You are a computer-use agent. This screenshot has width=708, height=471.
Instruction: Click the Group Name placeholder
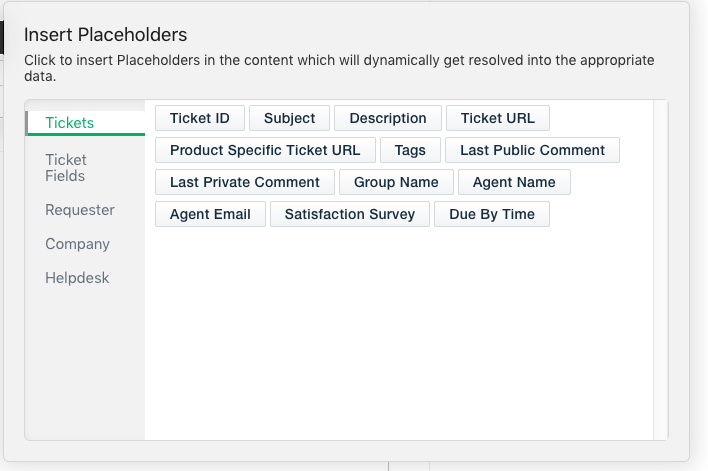[x=396, y=182]
